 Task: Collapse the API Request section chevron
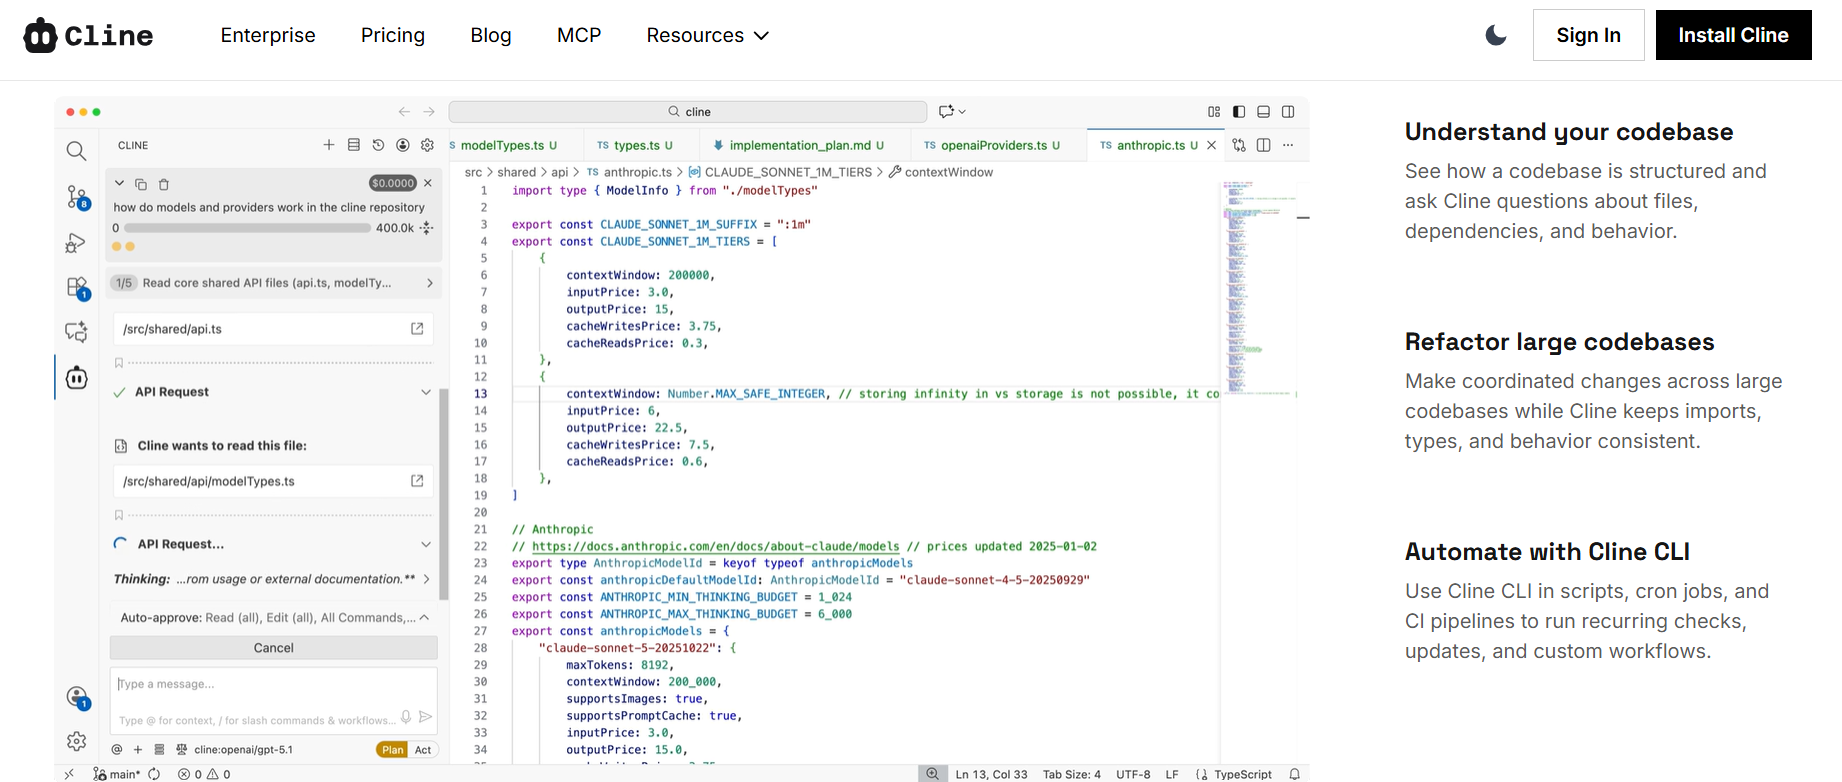click(426, 392)
